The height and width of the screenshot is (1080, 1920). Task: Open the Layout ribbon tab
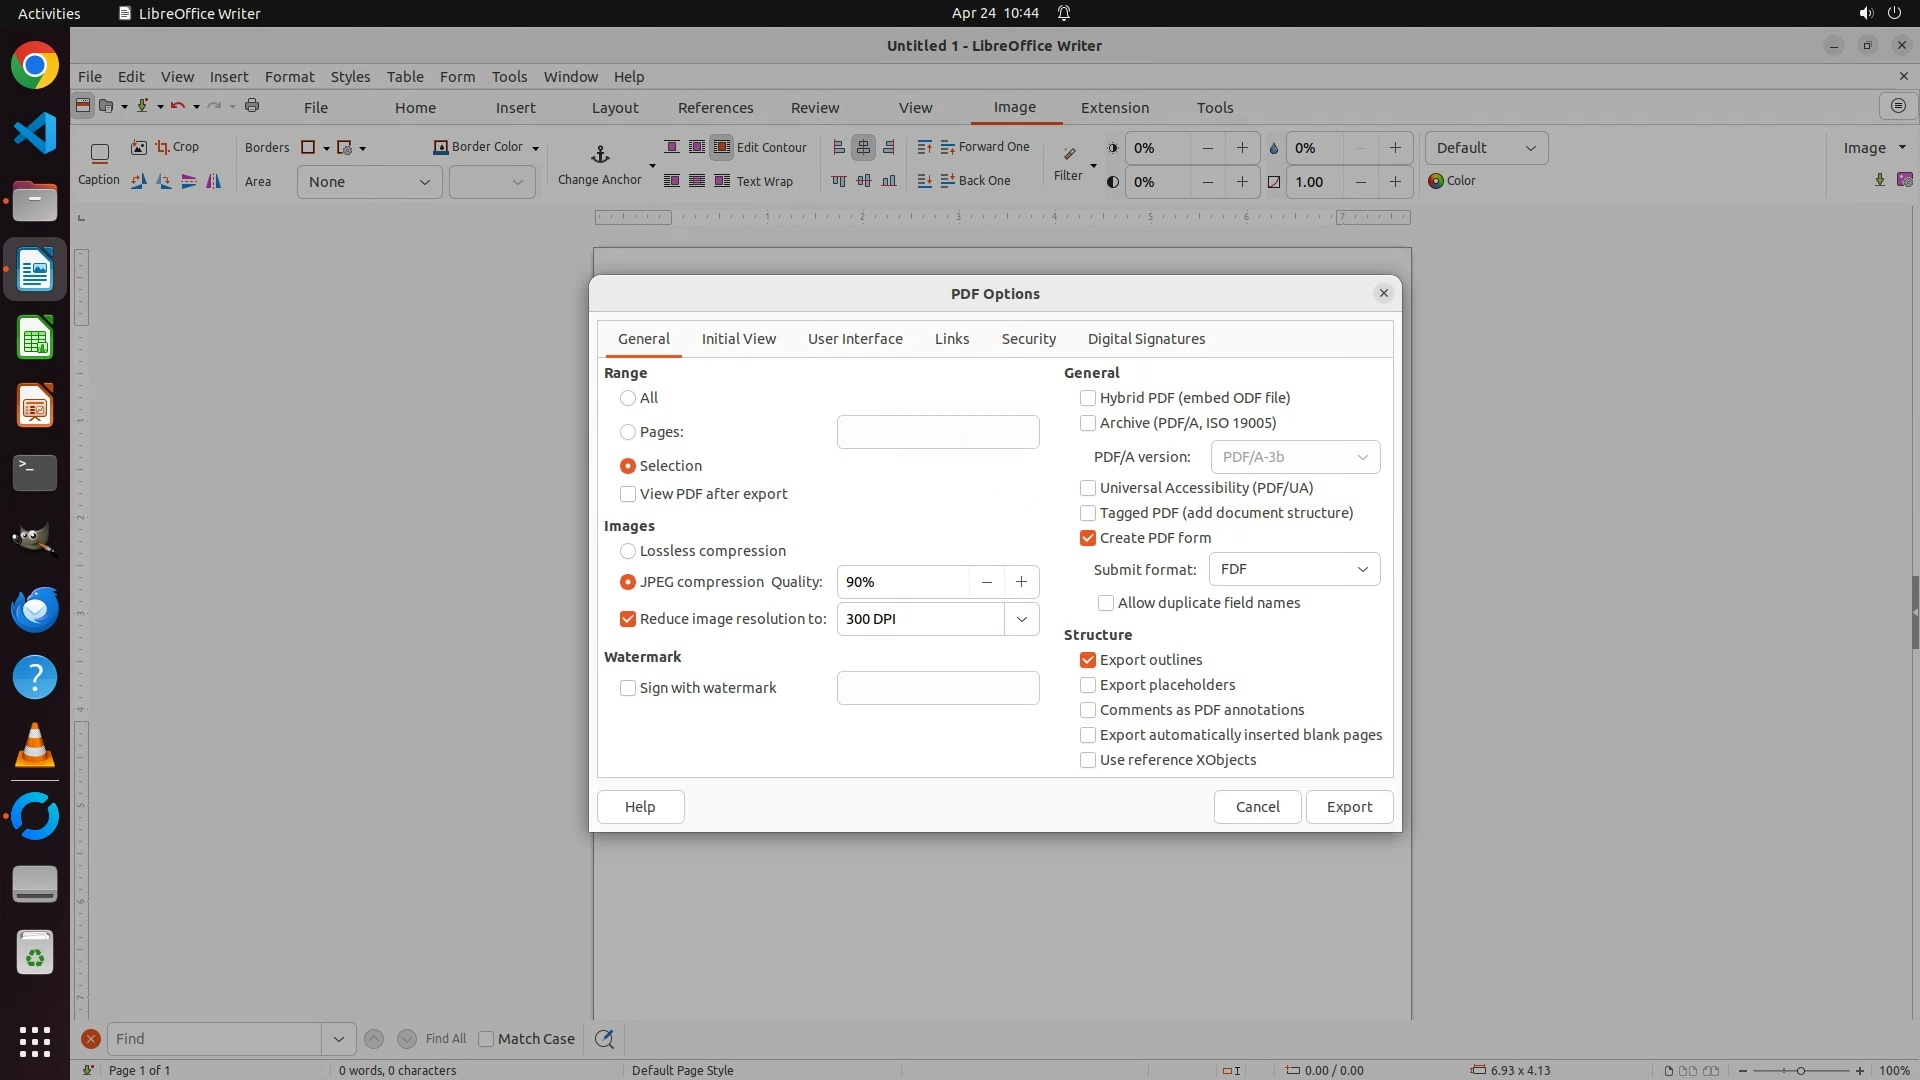coord(614,107)
